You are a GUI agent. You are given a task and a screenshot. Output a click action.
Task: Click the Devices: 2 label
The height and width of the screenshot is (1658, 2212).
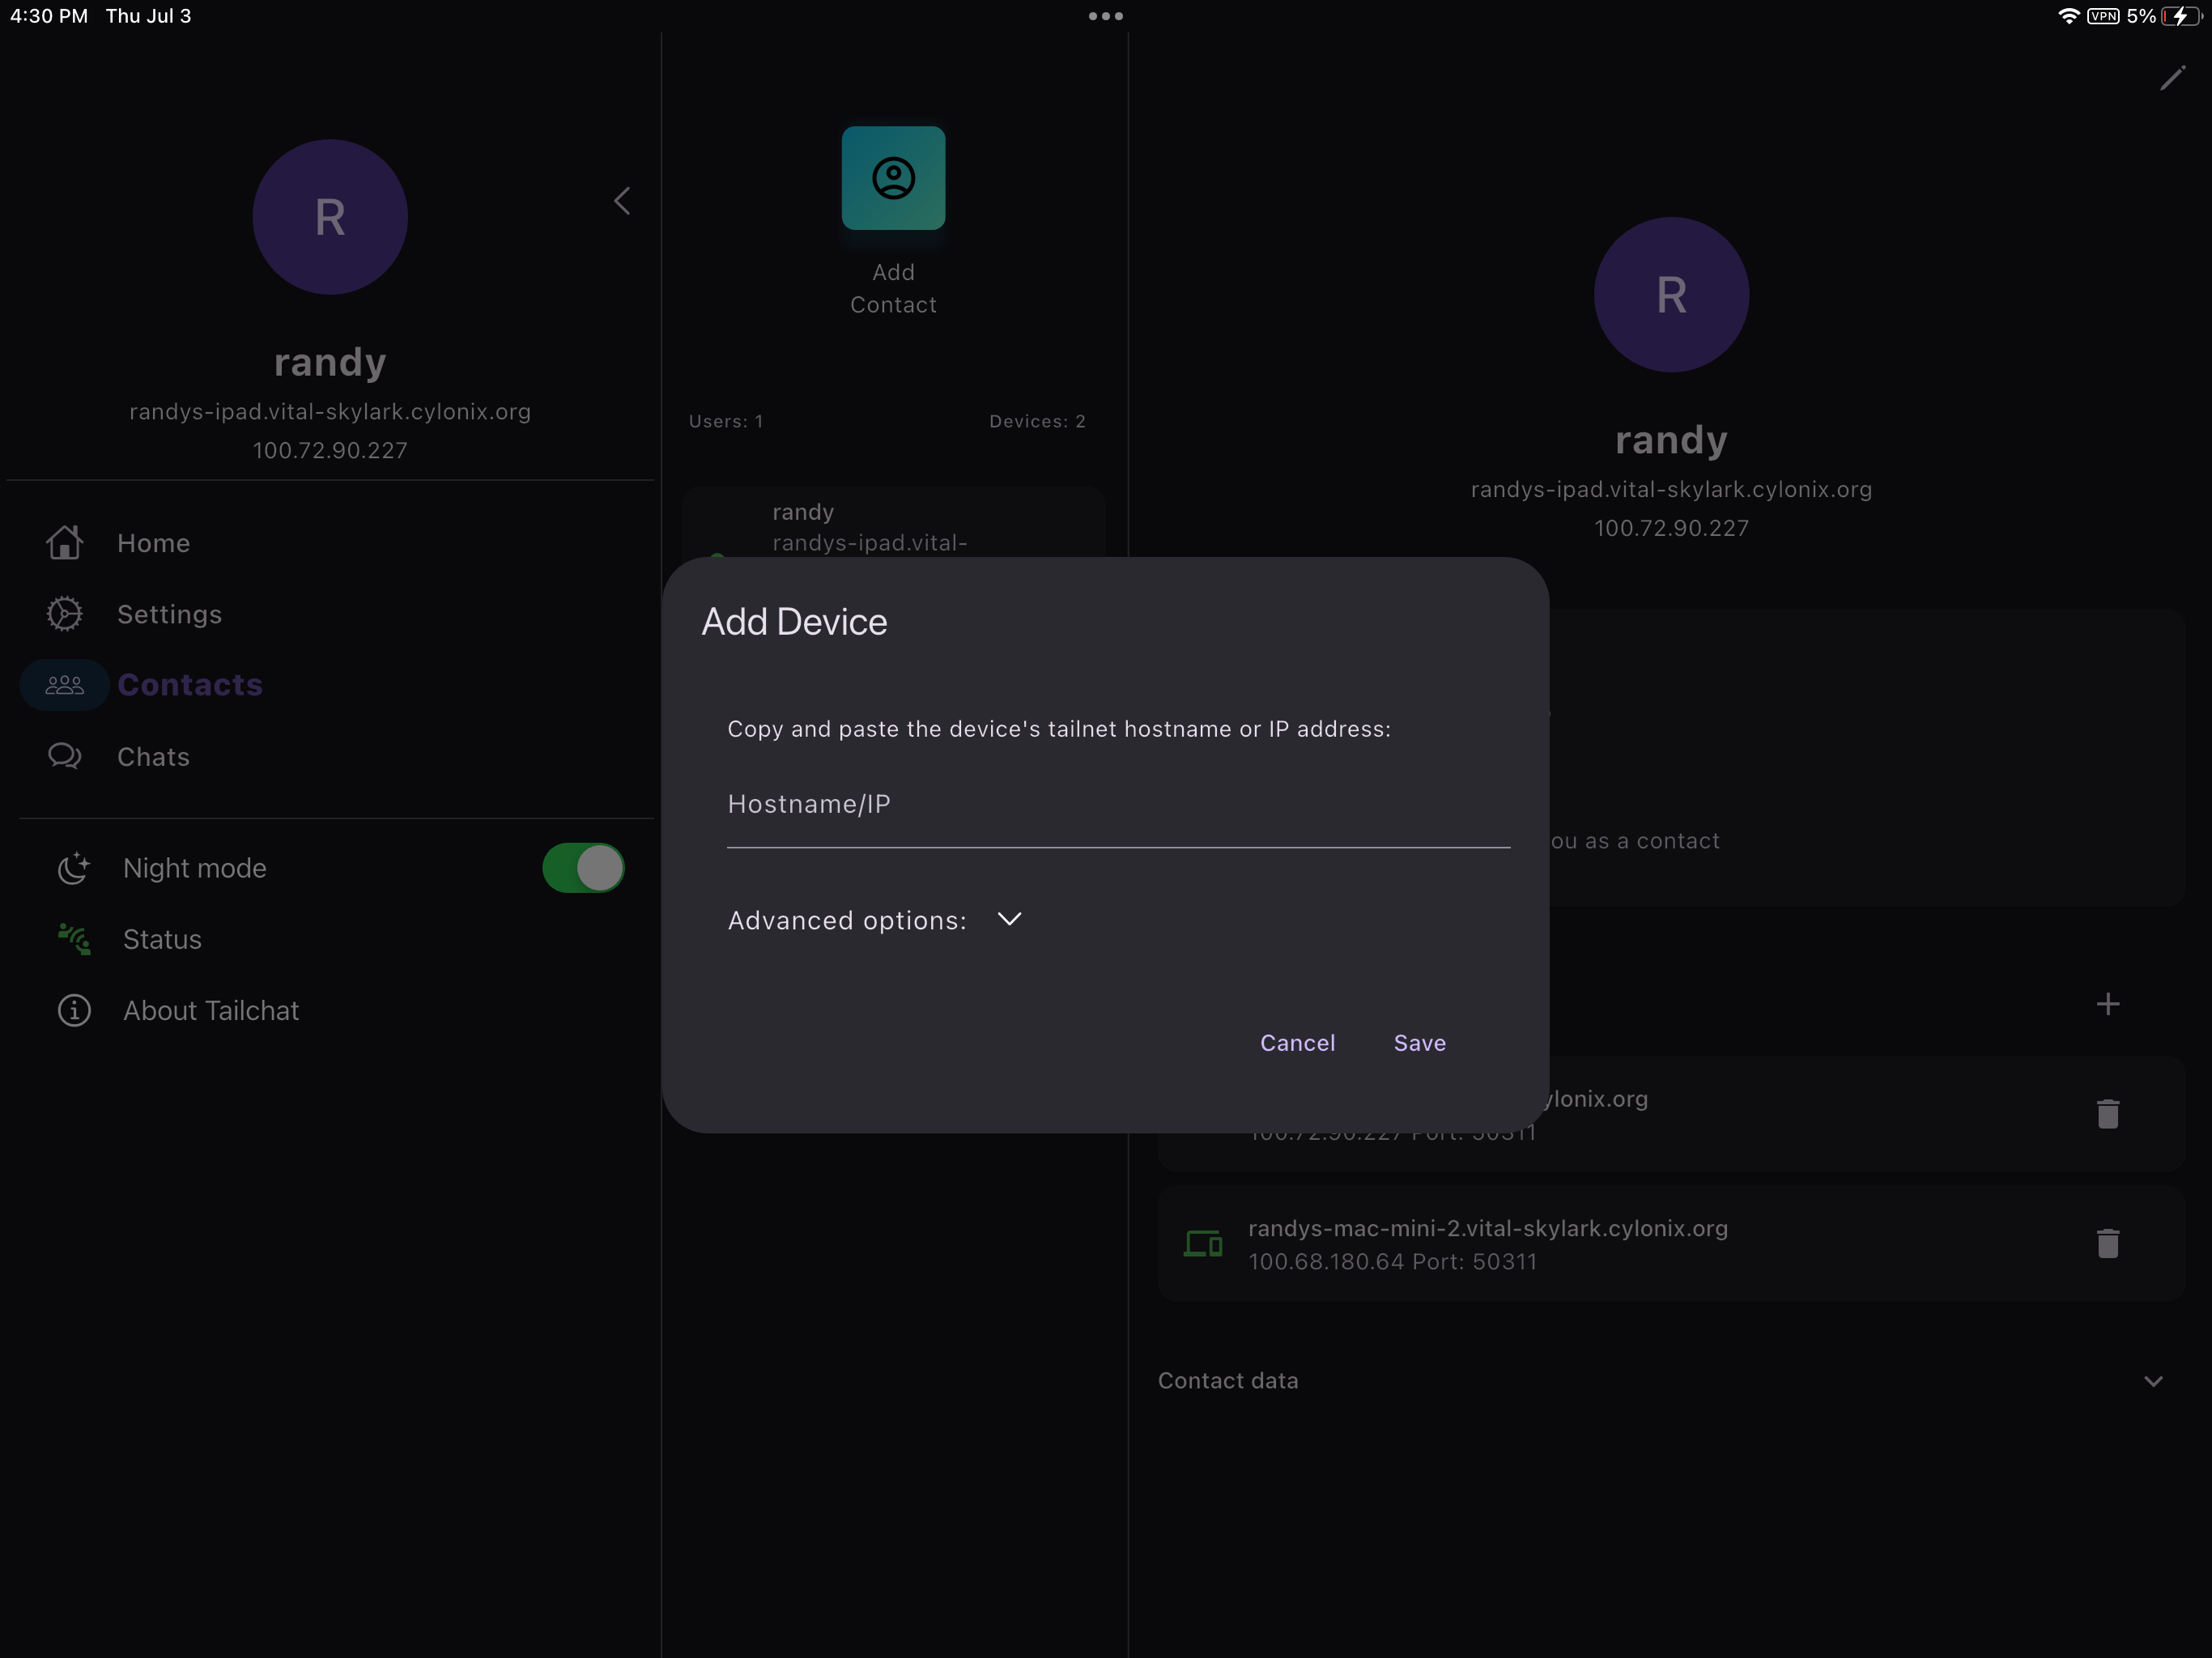(1037, 422)
